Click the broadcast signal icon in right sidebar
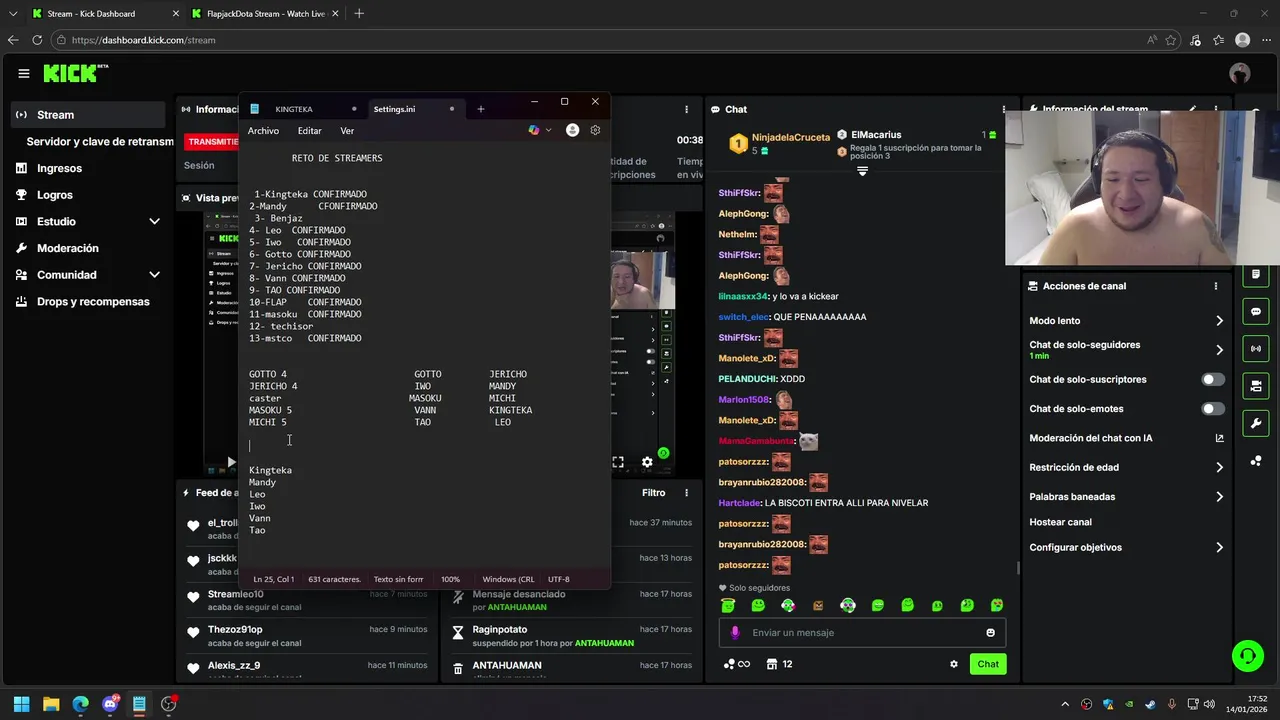 1256,349
